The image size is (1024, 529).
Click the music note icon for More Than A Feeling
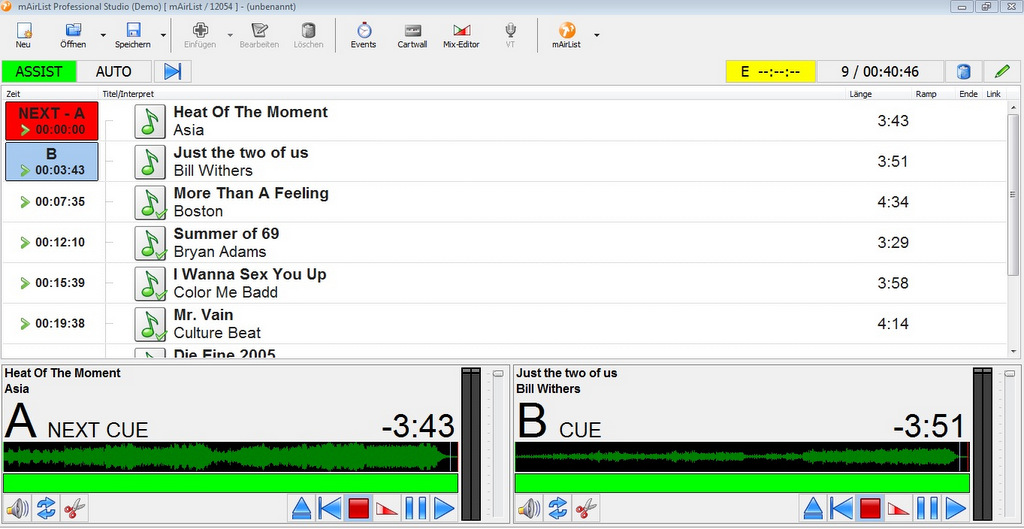tap(150, 202)
